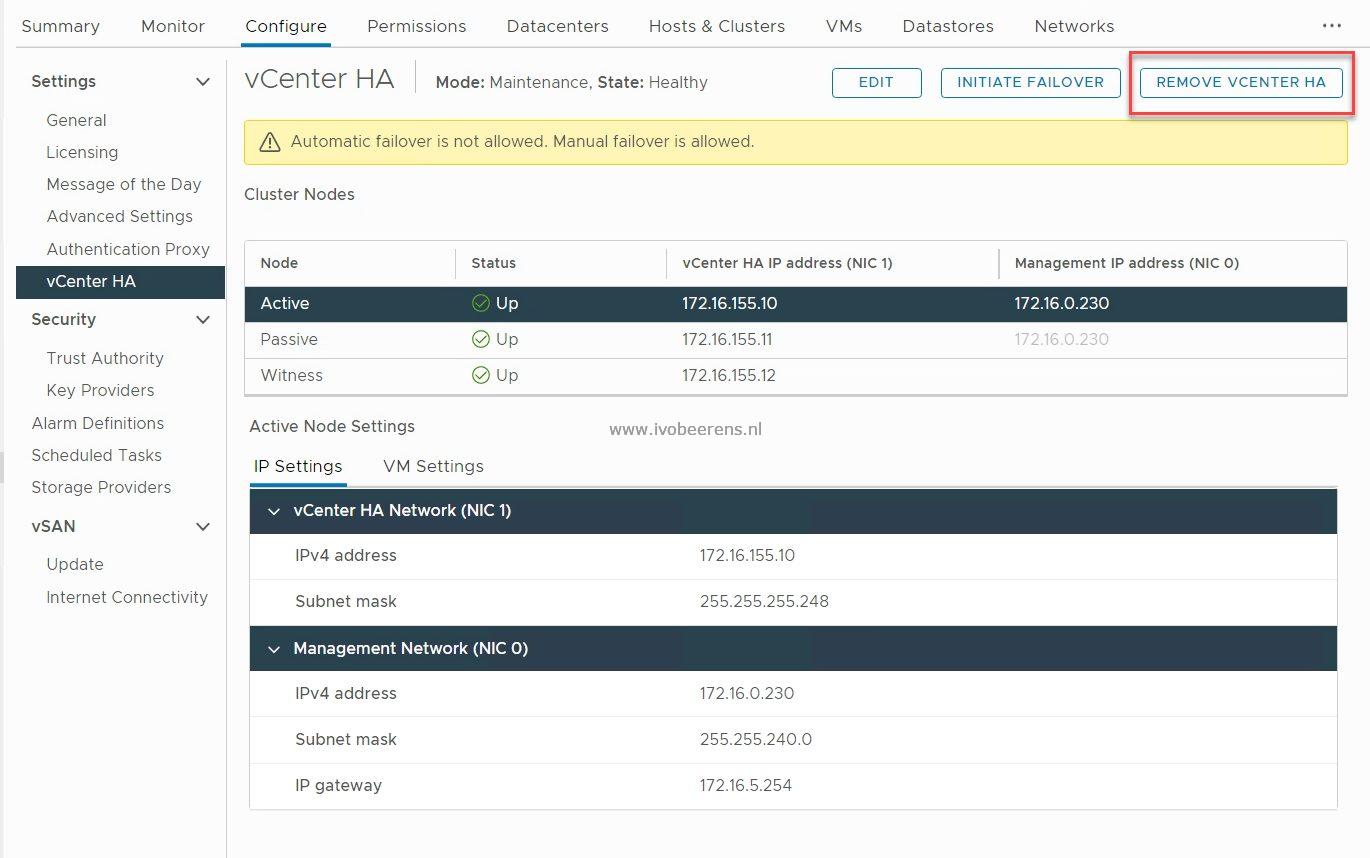Screen dimensions: 1370x858
Task: Switch to the Summary tab
Action: tap(60, 26)
